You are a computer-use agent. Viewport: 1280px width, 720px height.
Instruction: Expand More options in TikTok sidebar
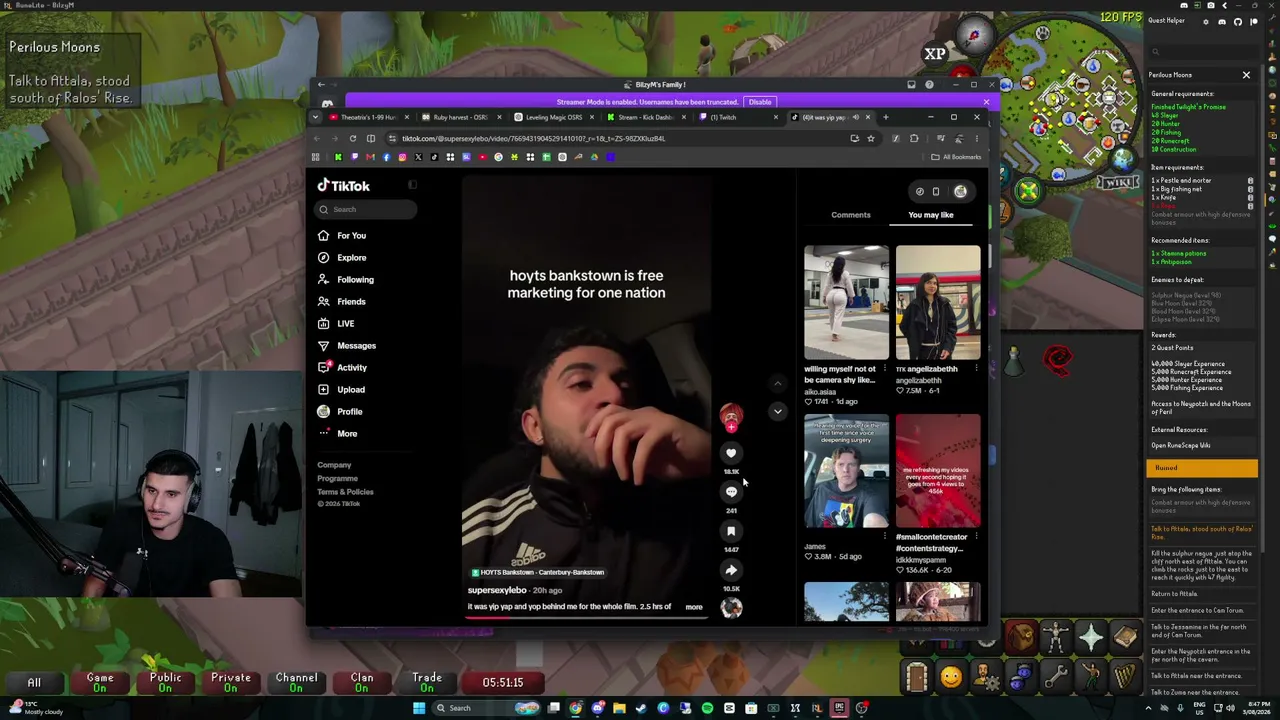pos(337,433)
